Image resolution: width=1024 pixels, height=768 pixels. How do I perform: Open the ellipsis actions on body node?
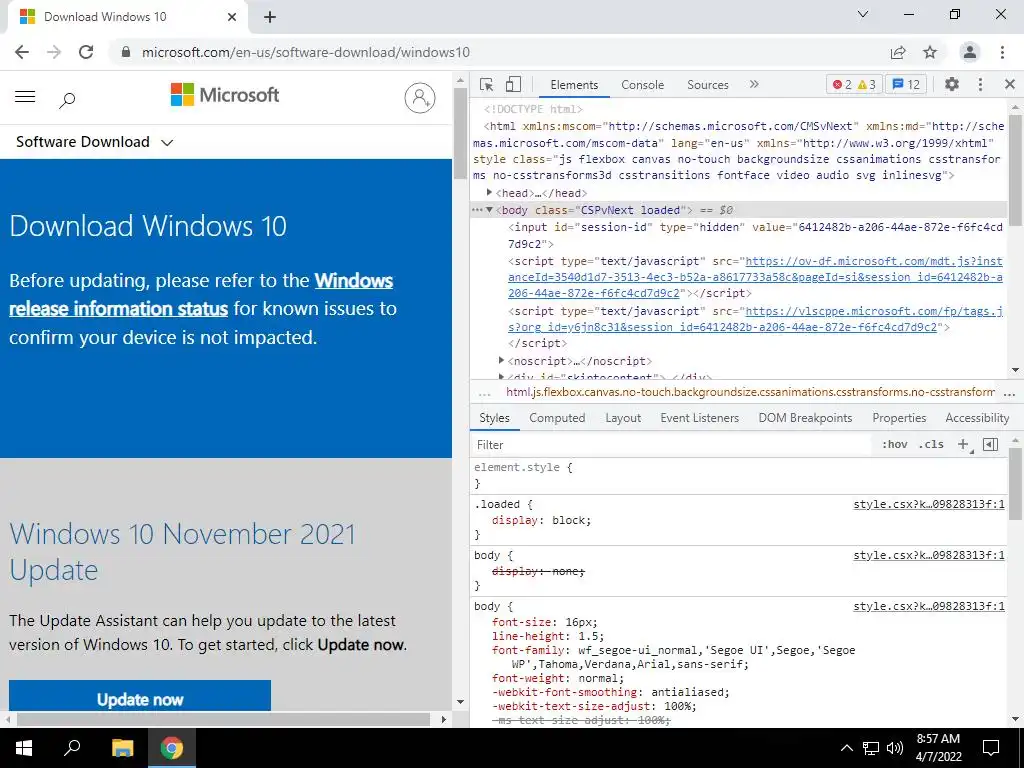(x=477, y=210)
